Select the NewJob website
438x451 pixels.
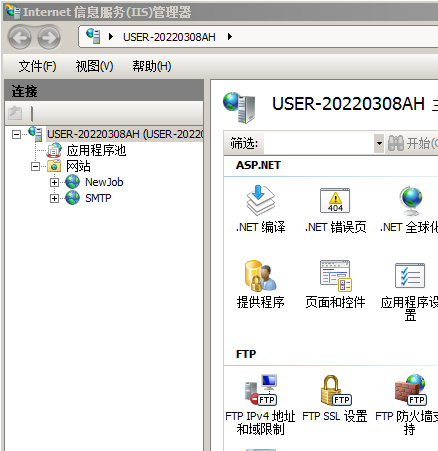coord(104,182)
